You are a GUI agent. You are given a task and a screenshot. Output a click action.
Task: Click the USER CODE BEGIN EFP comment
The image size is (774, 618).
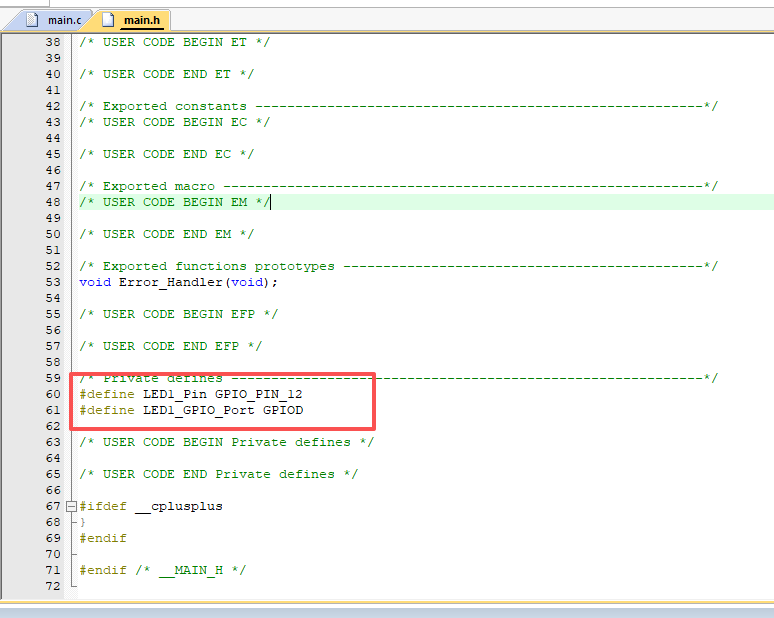pos(178,314)
